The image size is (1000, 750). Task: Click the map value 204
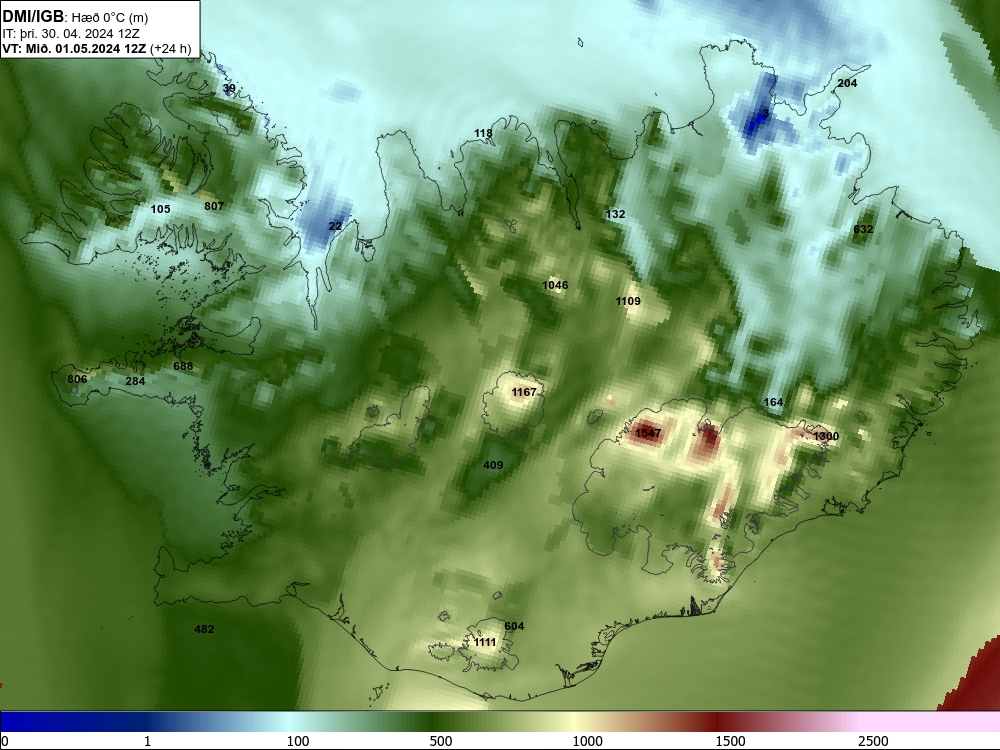[x=847, y=84]
